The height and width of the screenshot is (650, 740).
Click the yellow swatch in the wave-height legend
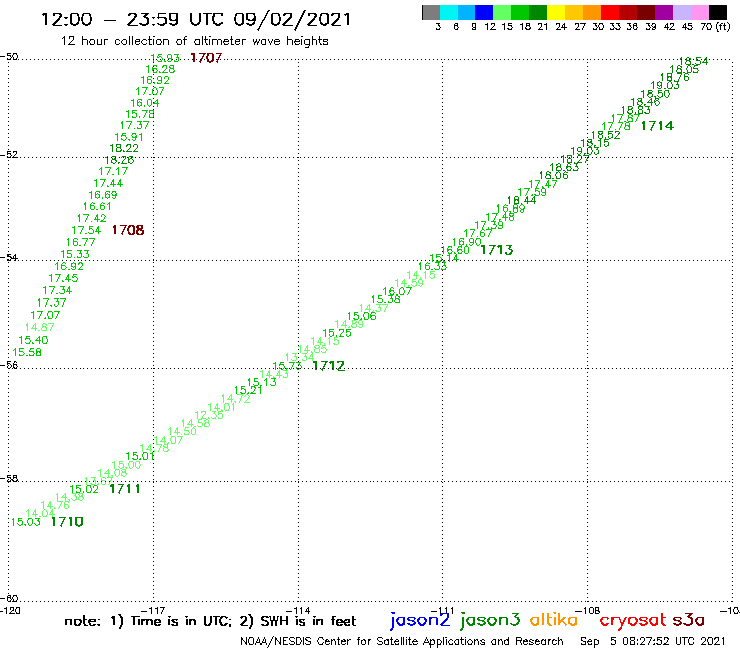pos(556,12)
